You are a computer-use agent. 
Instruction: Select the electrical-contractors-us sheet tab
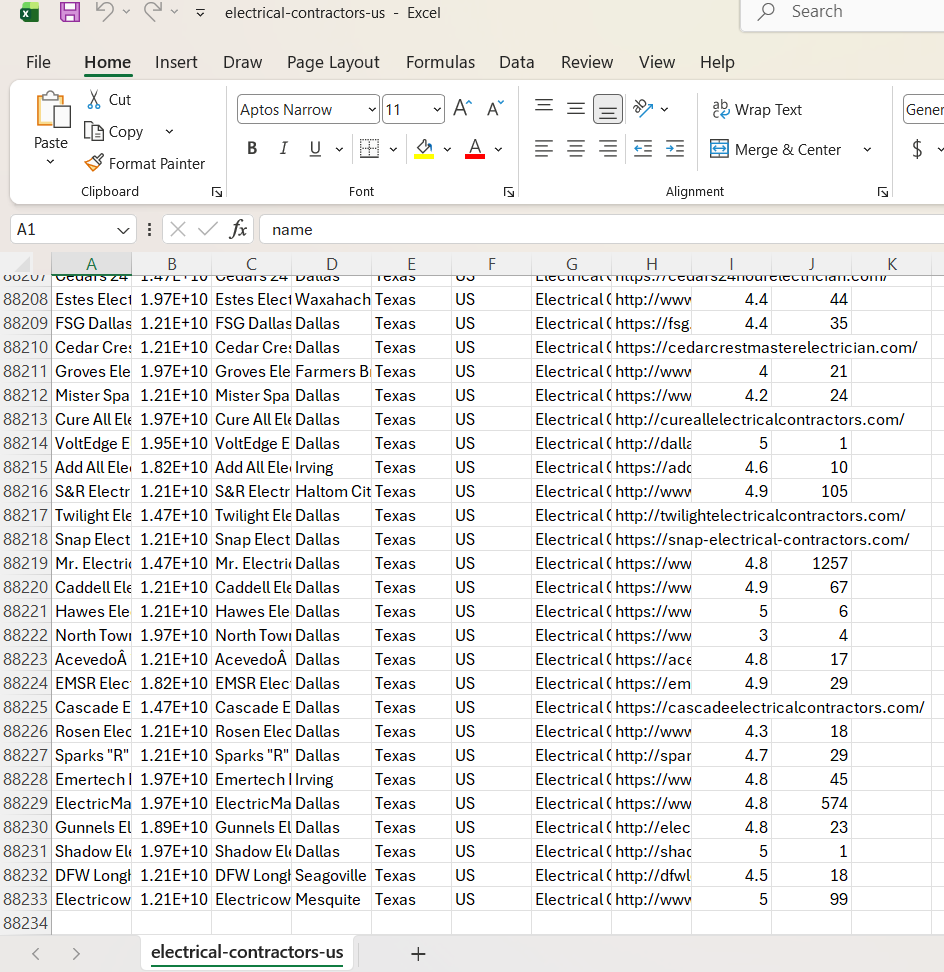click(x=247, y=952)
